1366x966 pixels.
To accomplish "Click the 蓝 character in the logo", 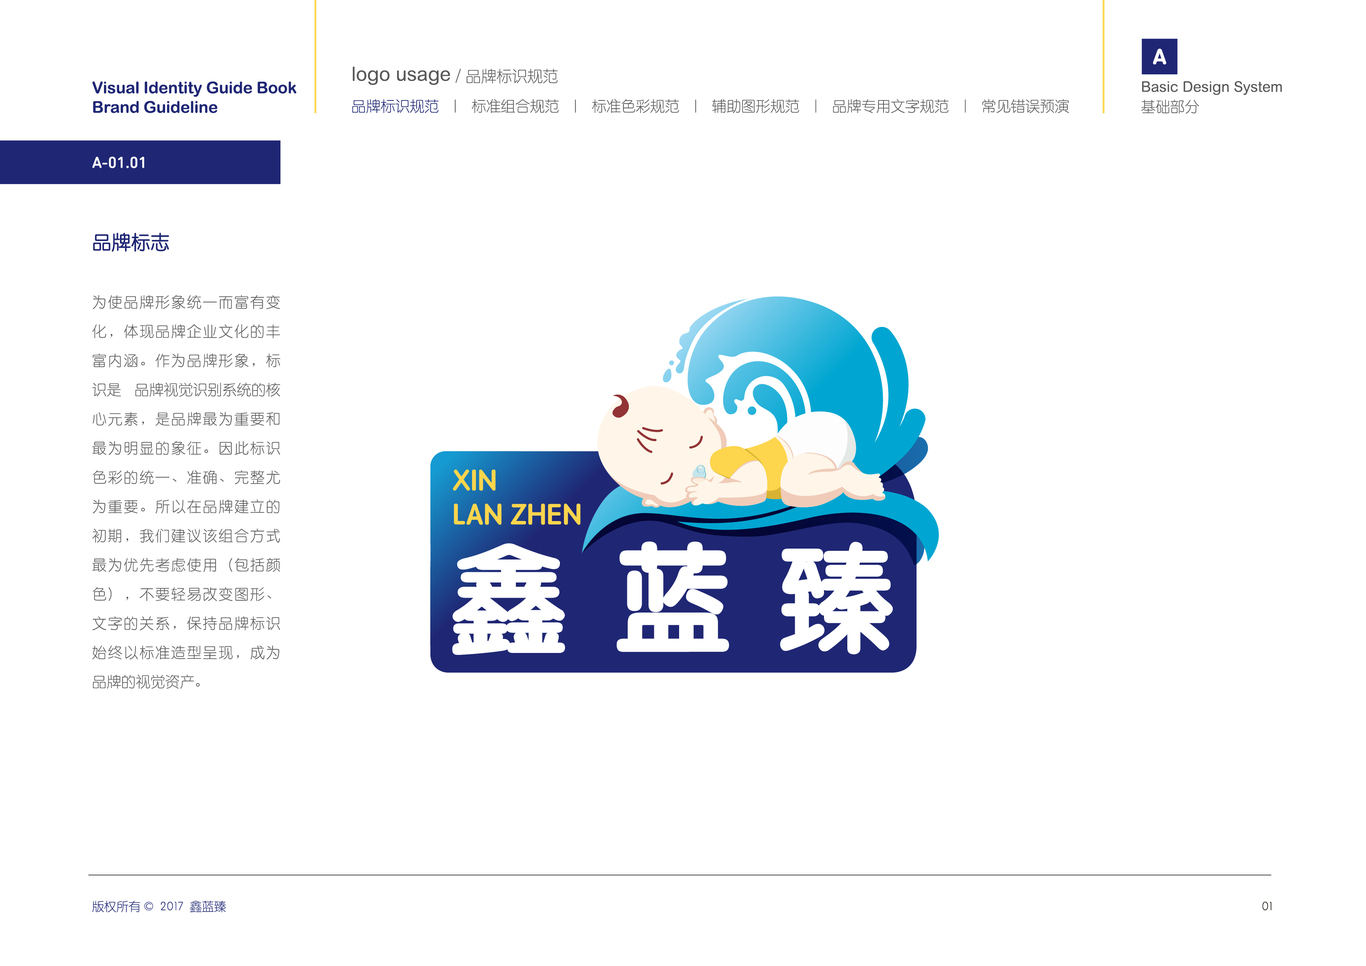I will point(673,598).
